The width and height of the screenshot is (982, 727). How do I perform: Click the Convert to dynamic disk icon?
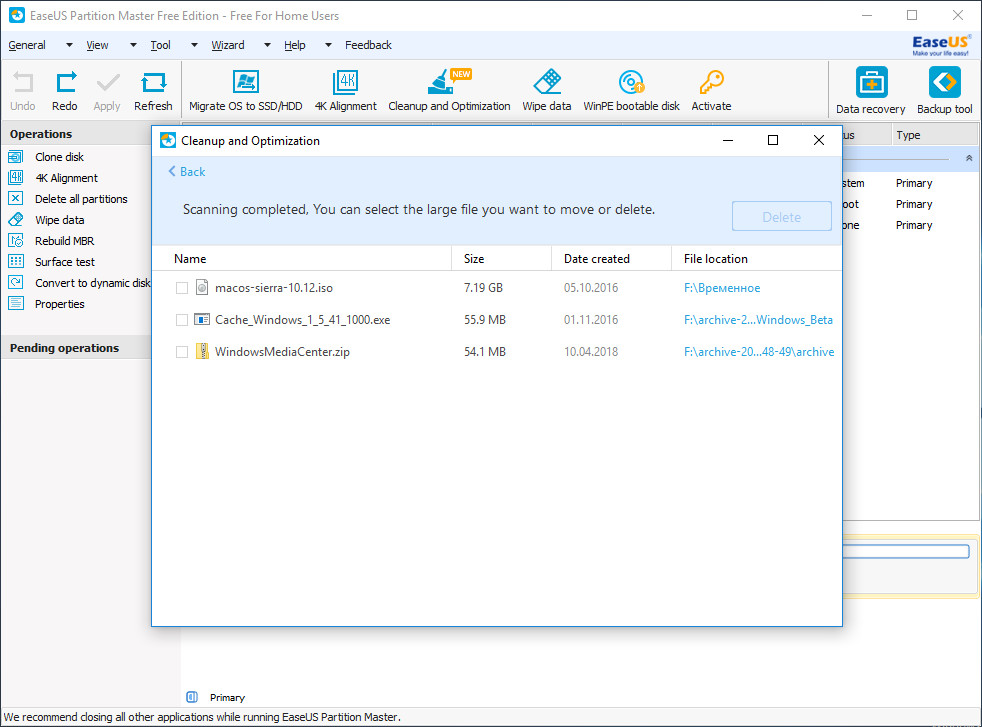pos(16,282)
